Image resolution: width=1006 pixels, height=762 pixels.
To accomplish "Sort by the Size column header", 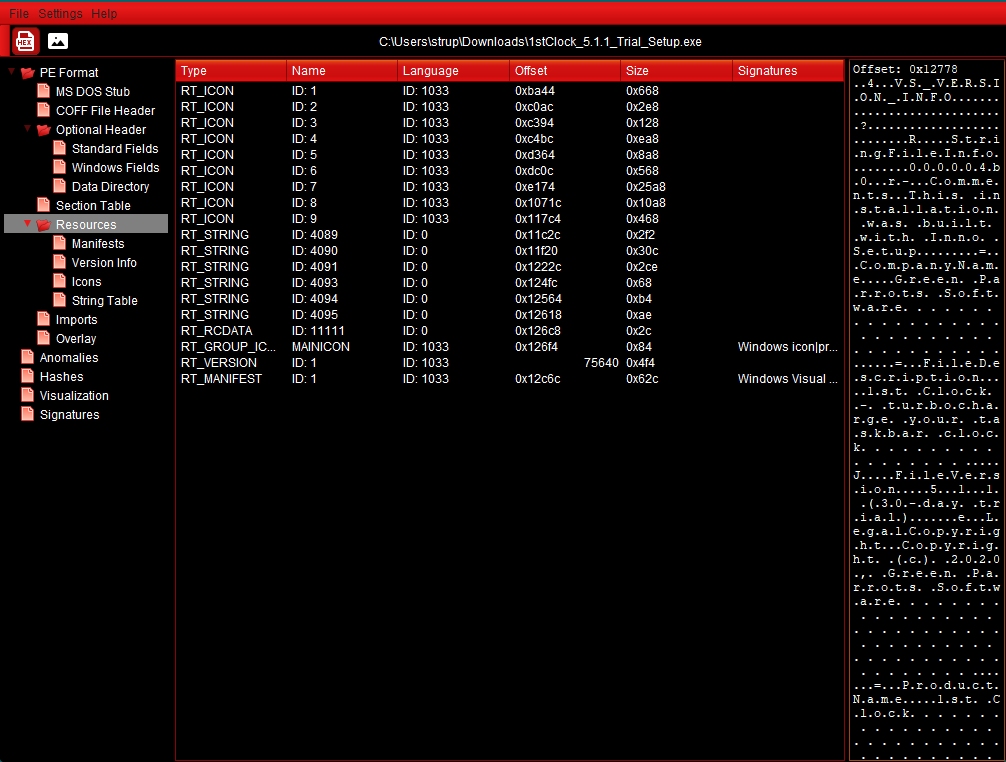I will coord(676,71).
